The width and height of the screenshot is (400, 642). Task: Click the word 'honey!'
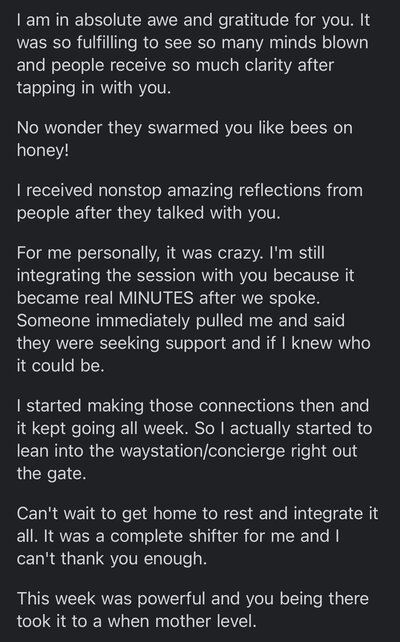[43, 150]
